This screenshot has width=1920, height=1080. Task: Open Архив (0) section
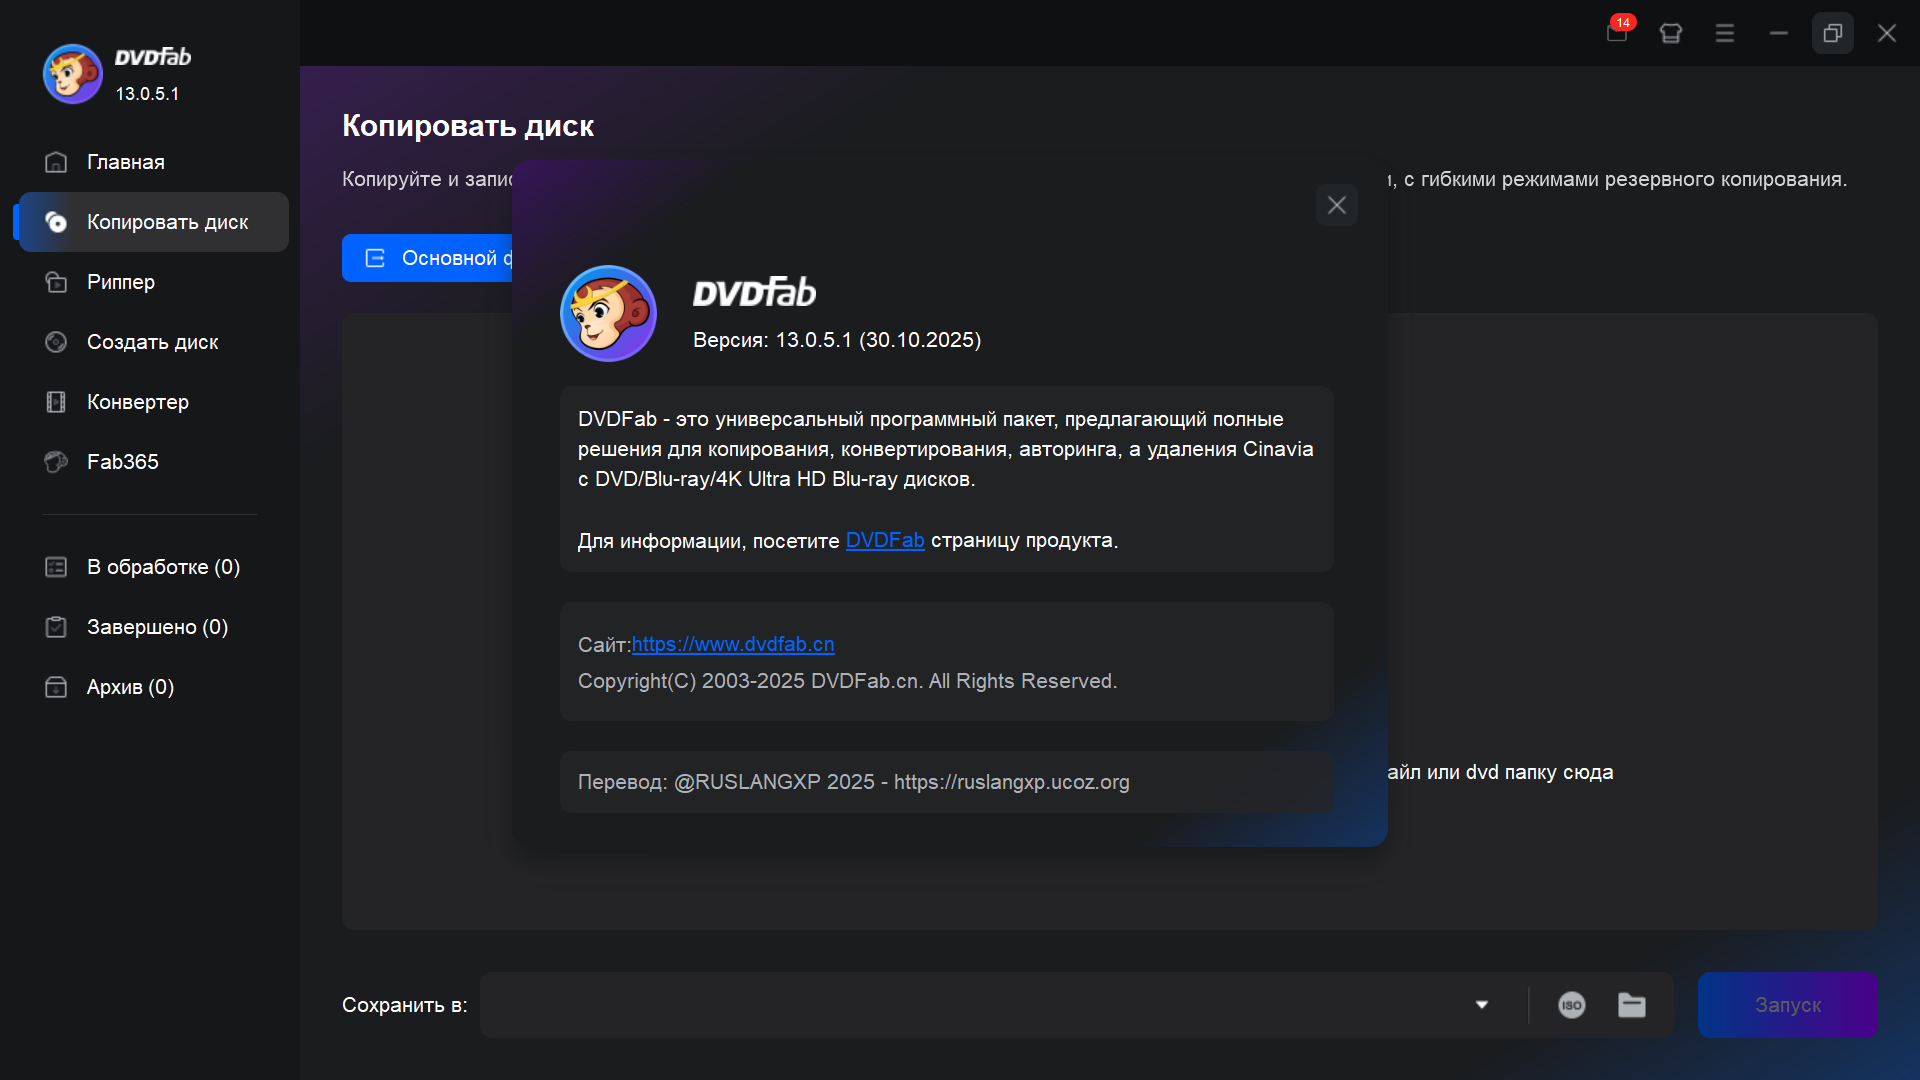tap(130, 687)
